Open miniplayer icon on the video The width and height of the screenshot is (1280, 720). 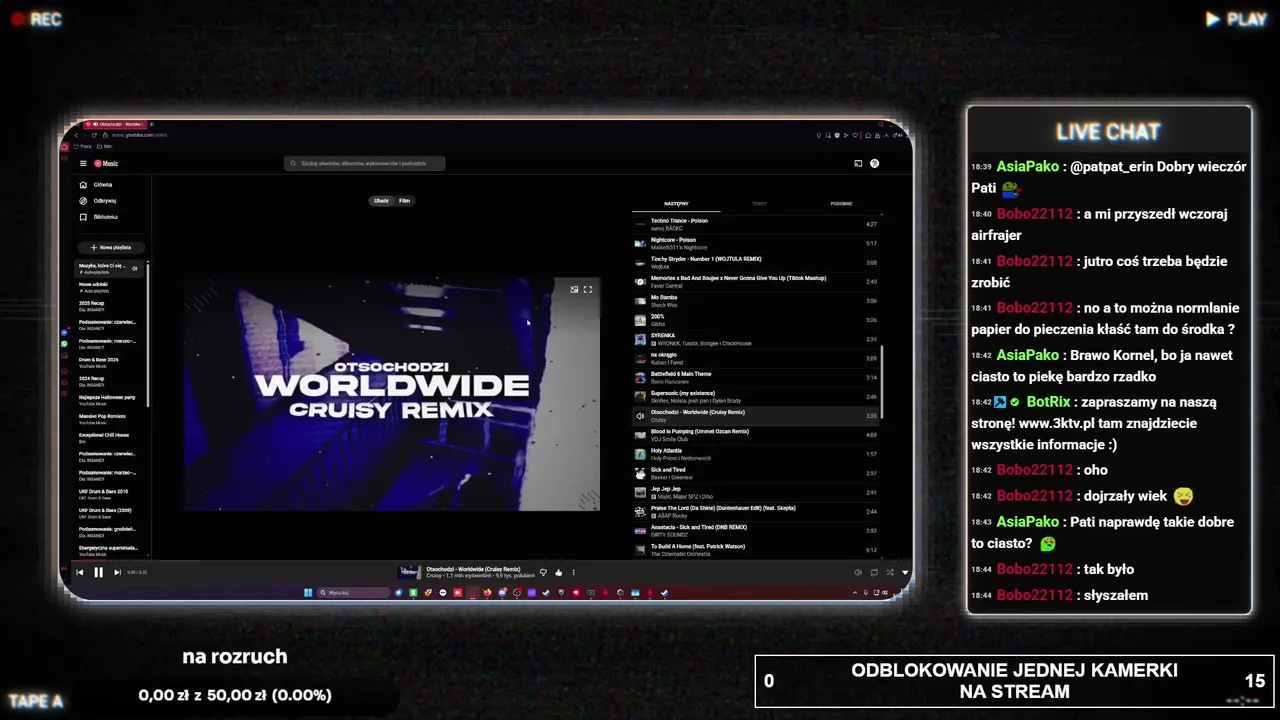(574, 289)
